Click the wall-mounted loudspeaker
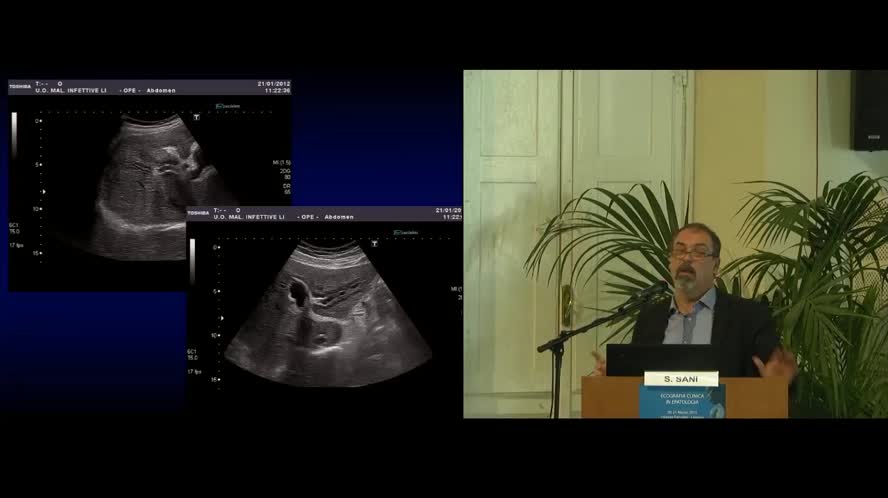 pyautogui.click(x=869, y=110)
